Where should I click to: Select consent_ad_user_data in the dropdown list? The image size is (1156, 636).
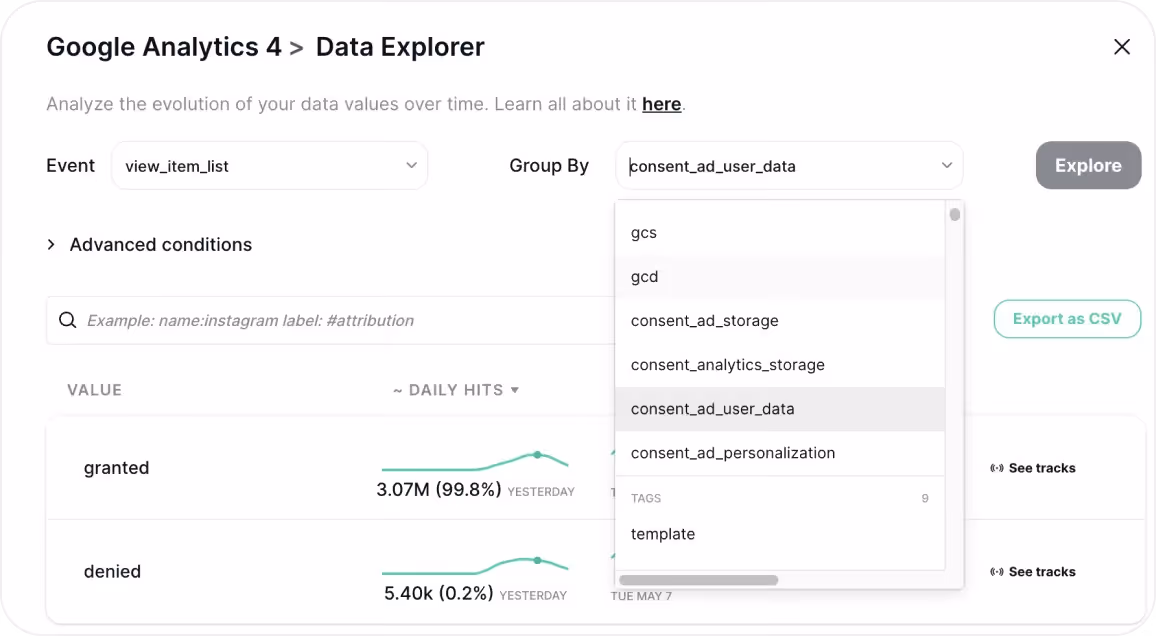[780, 409]
